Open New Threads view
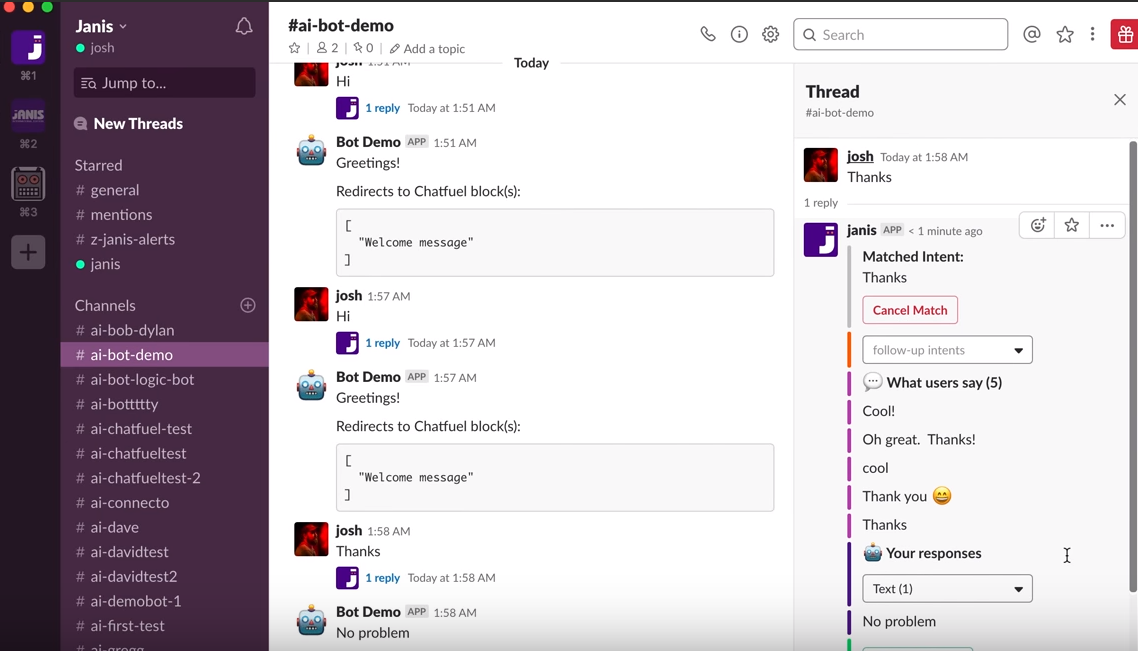Viewport: 1138px width, 651px height. pyautogui.click(x=138, y=123)
